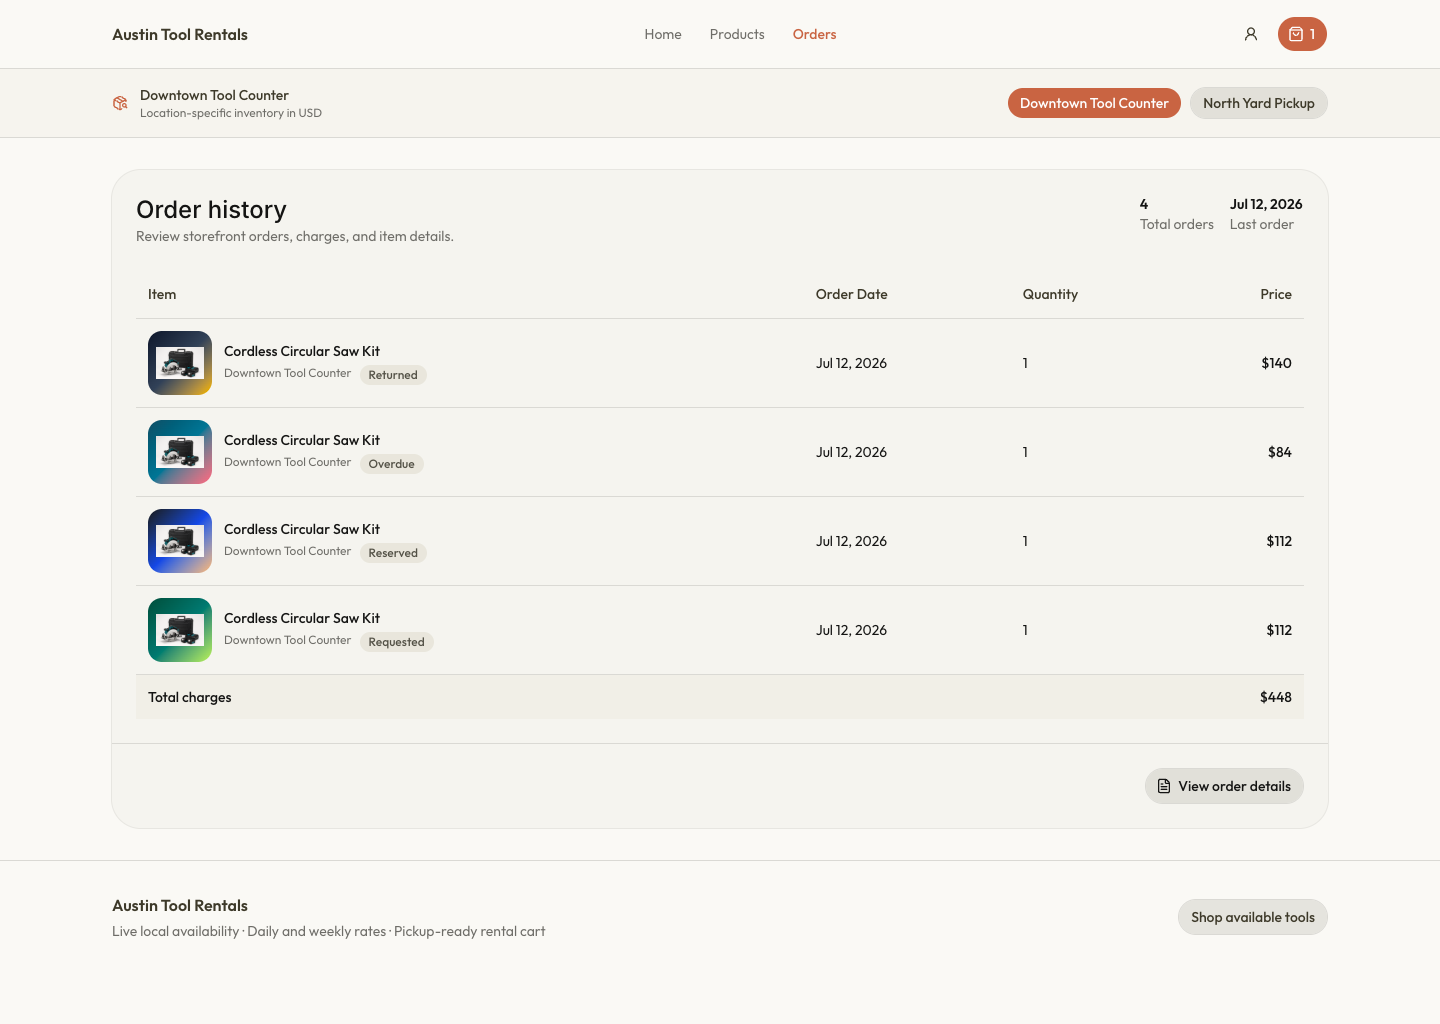
Task: Open thumbnail of the Reserved saw kit
Action: (x=180, y=541)
